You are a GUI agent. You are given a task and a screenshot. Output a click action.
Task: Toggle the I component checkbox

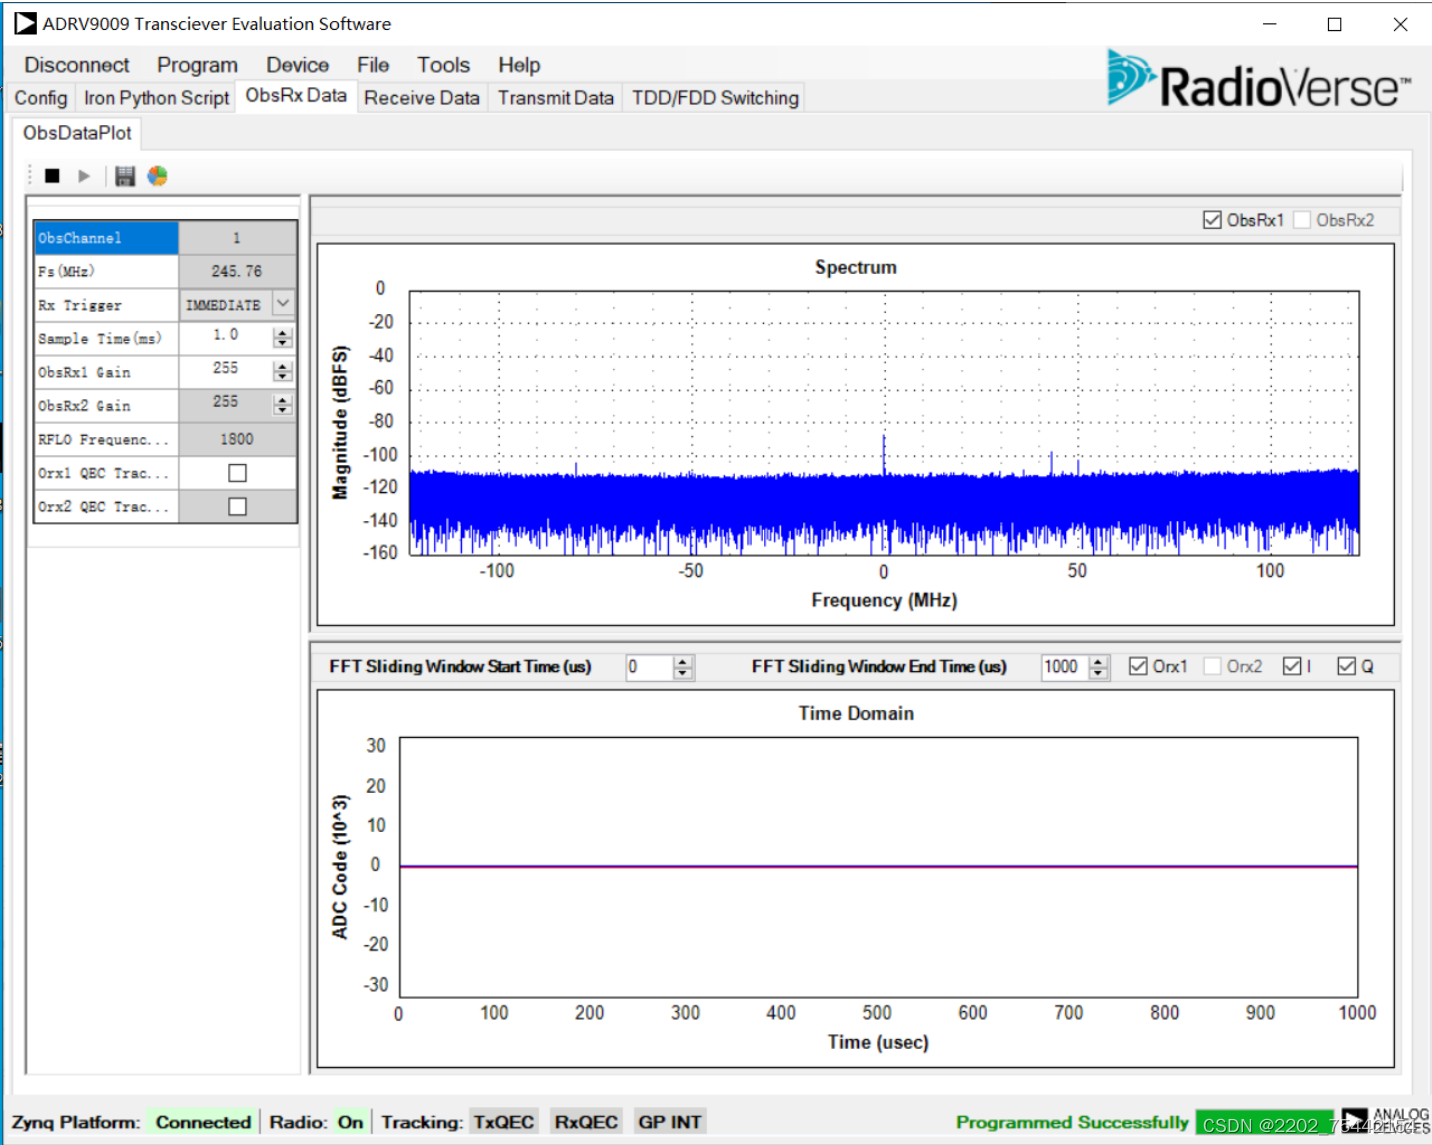(1292, 666)
